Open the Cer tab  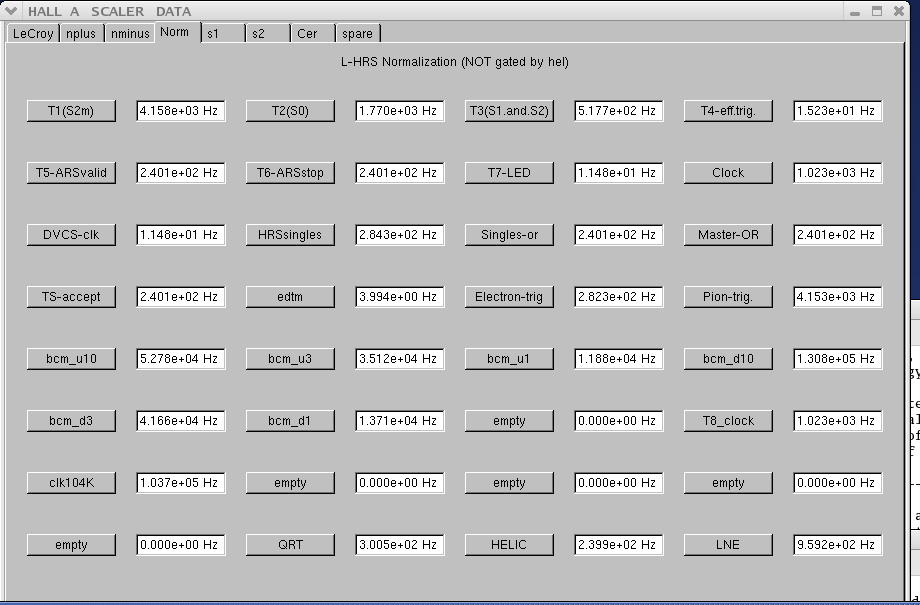313,33
